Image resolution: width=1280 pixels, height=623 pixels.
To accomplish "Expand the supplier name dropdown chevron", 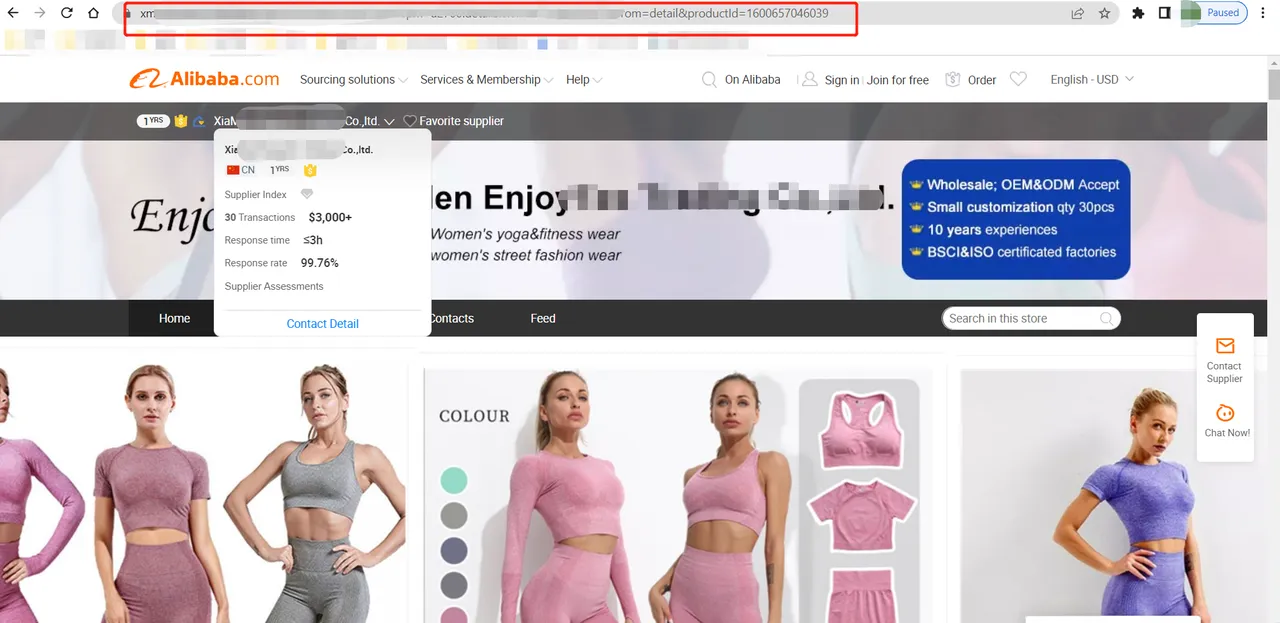I will click(390, 120).
